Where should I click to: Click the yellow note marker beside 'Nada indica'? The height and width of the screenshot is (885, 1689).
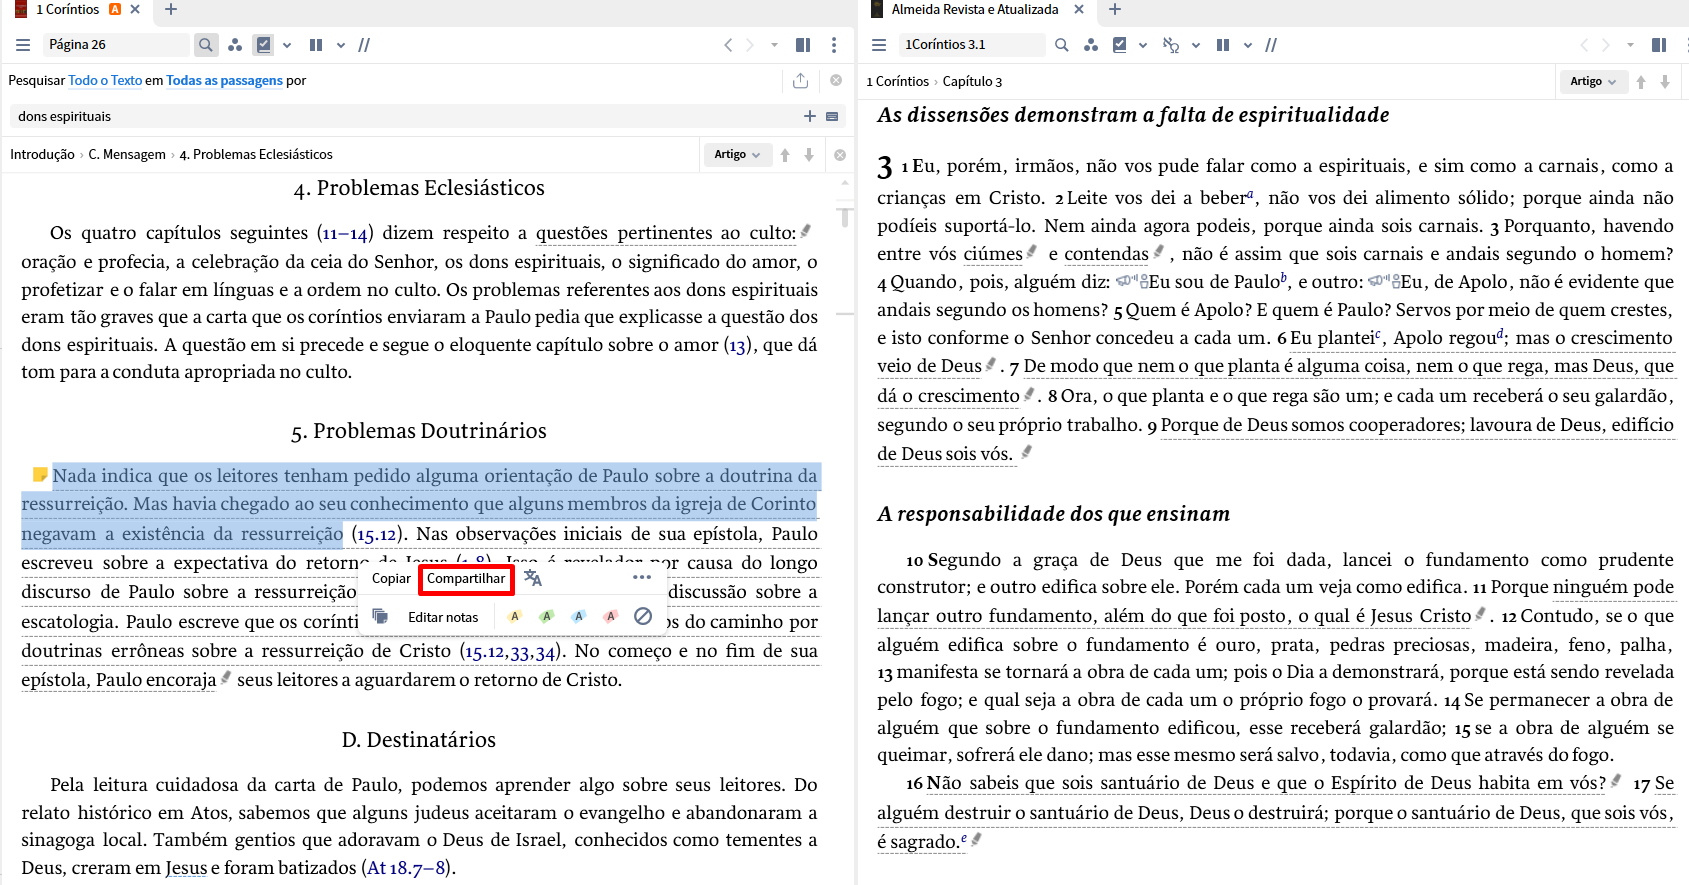40,474
